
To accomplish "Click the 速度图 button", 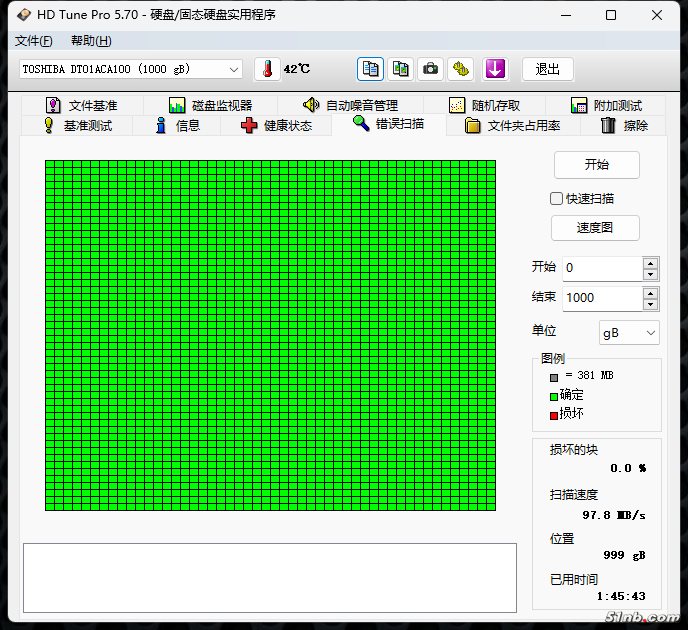I will 595,228.
